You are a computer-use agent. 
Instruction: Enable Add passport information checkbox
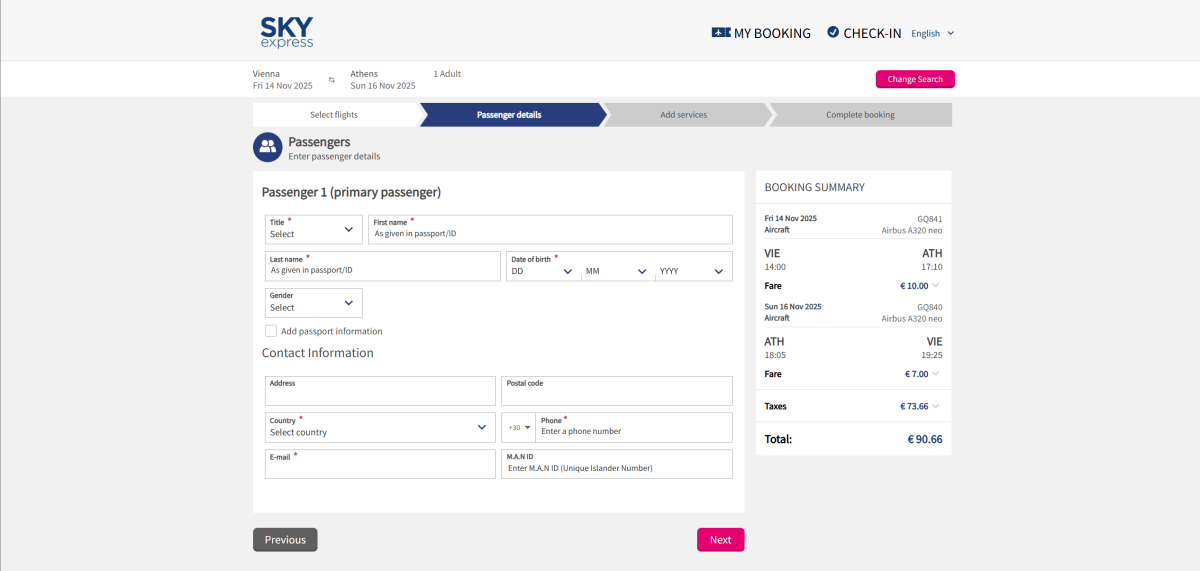[x=271, y=331]
